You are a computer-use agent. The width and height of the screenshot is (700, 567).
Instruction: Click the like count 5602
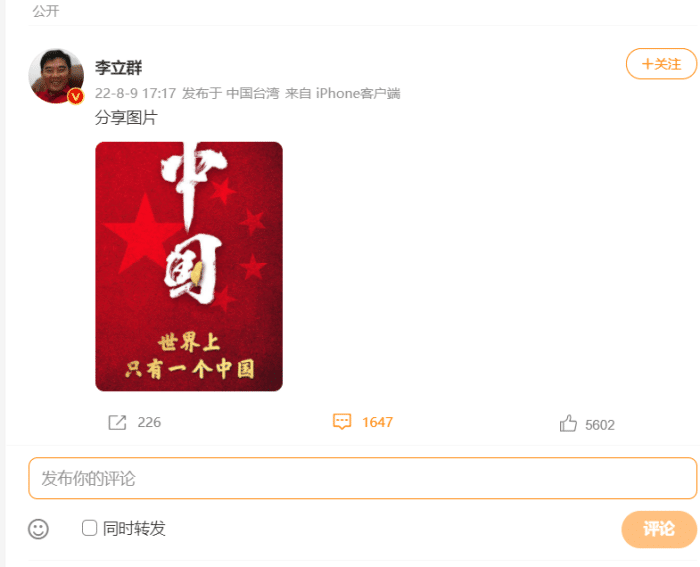click(600, 425)
